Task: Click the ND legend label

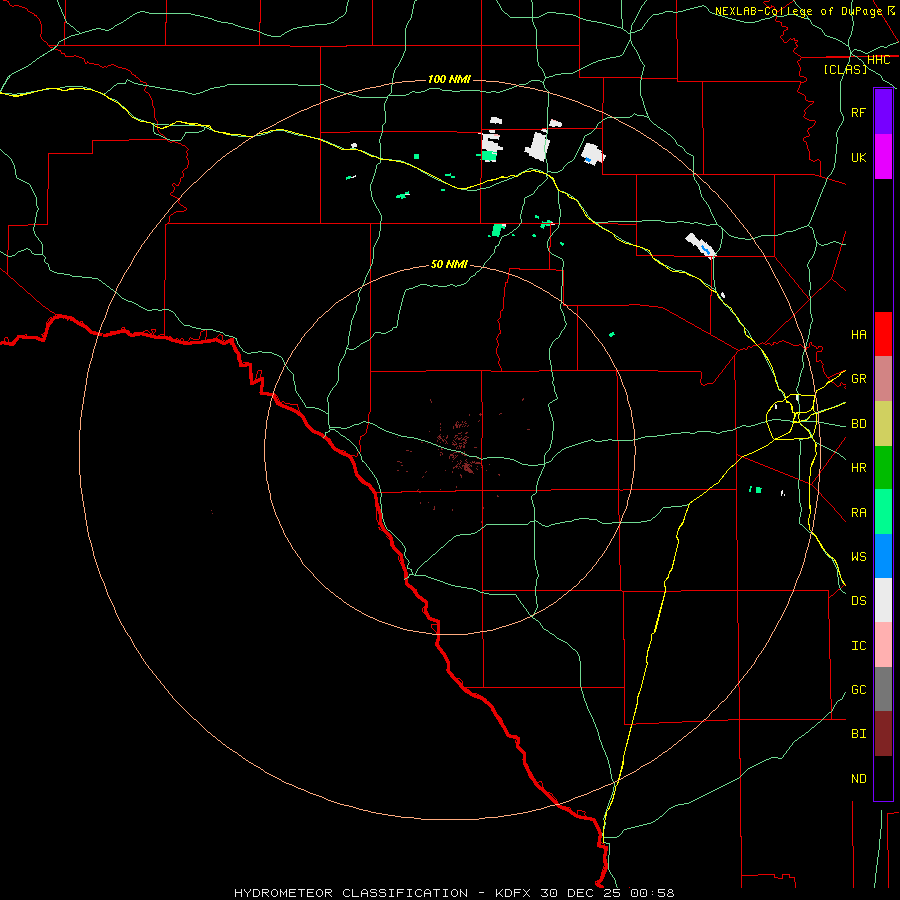Action: [859, 779]
